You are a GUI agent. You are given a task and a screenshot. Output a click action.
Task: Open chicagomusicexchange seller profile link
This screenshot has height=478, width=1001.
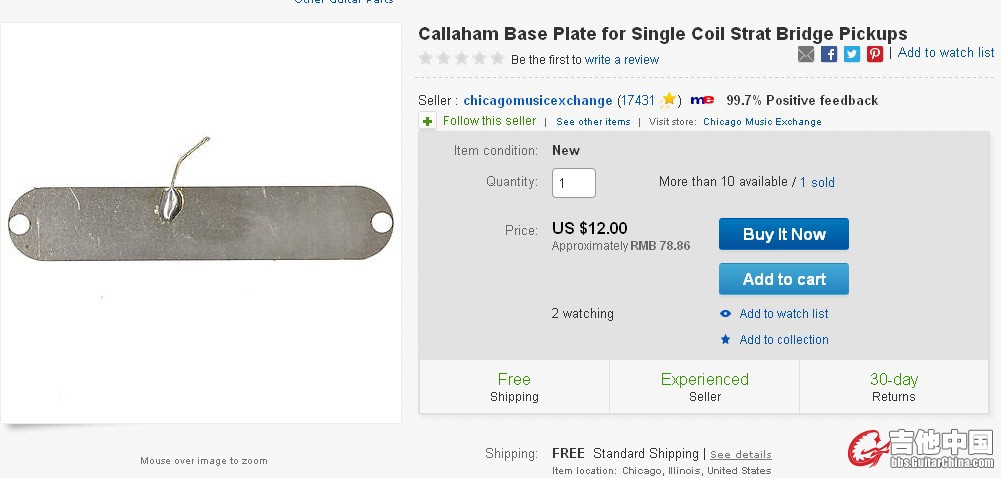(x=537, y=101)
